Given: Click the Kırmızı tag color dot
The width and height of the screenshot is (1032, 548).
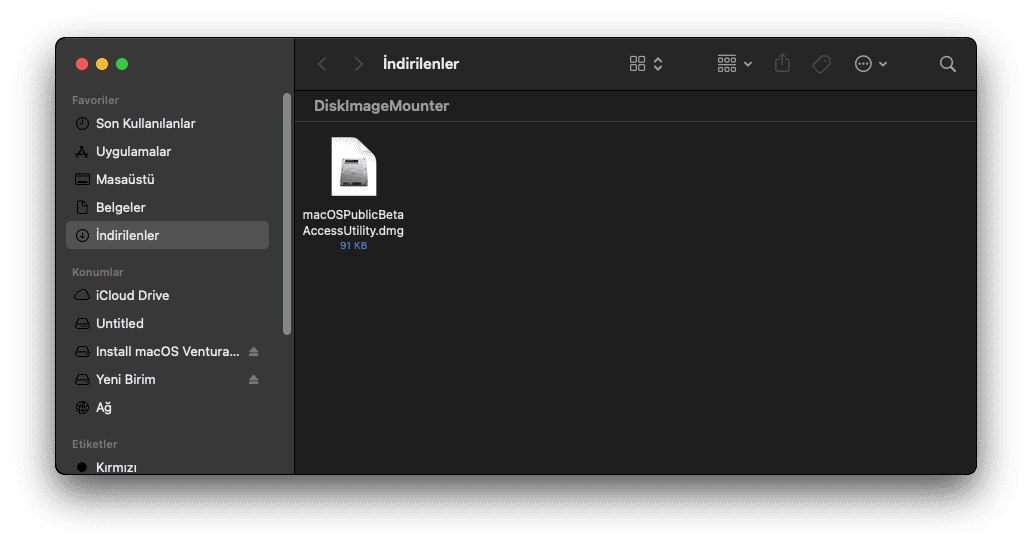Looking at the screenshot, I should [82, 467].
